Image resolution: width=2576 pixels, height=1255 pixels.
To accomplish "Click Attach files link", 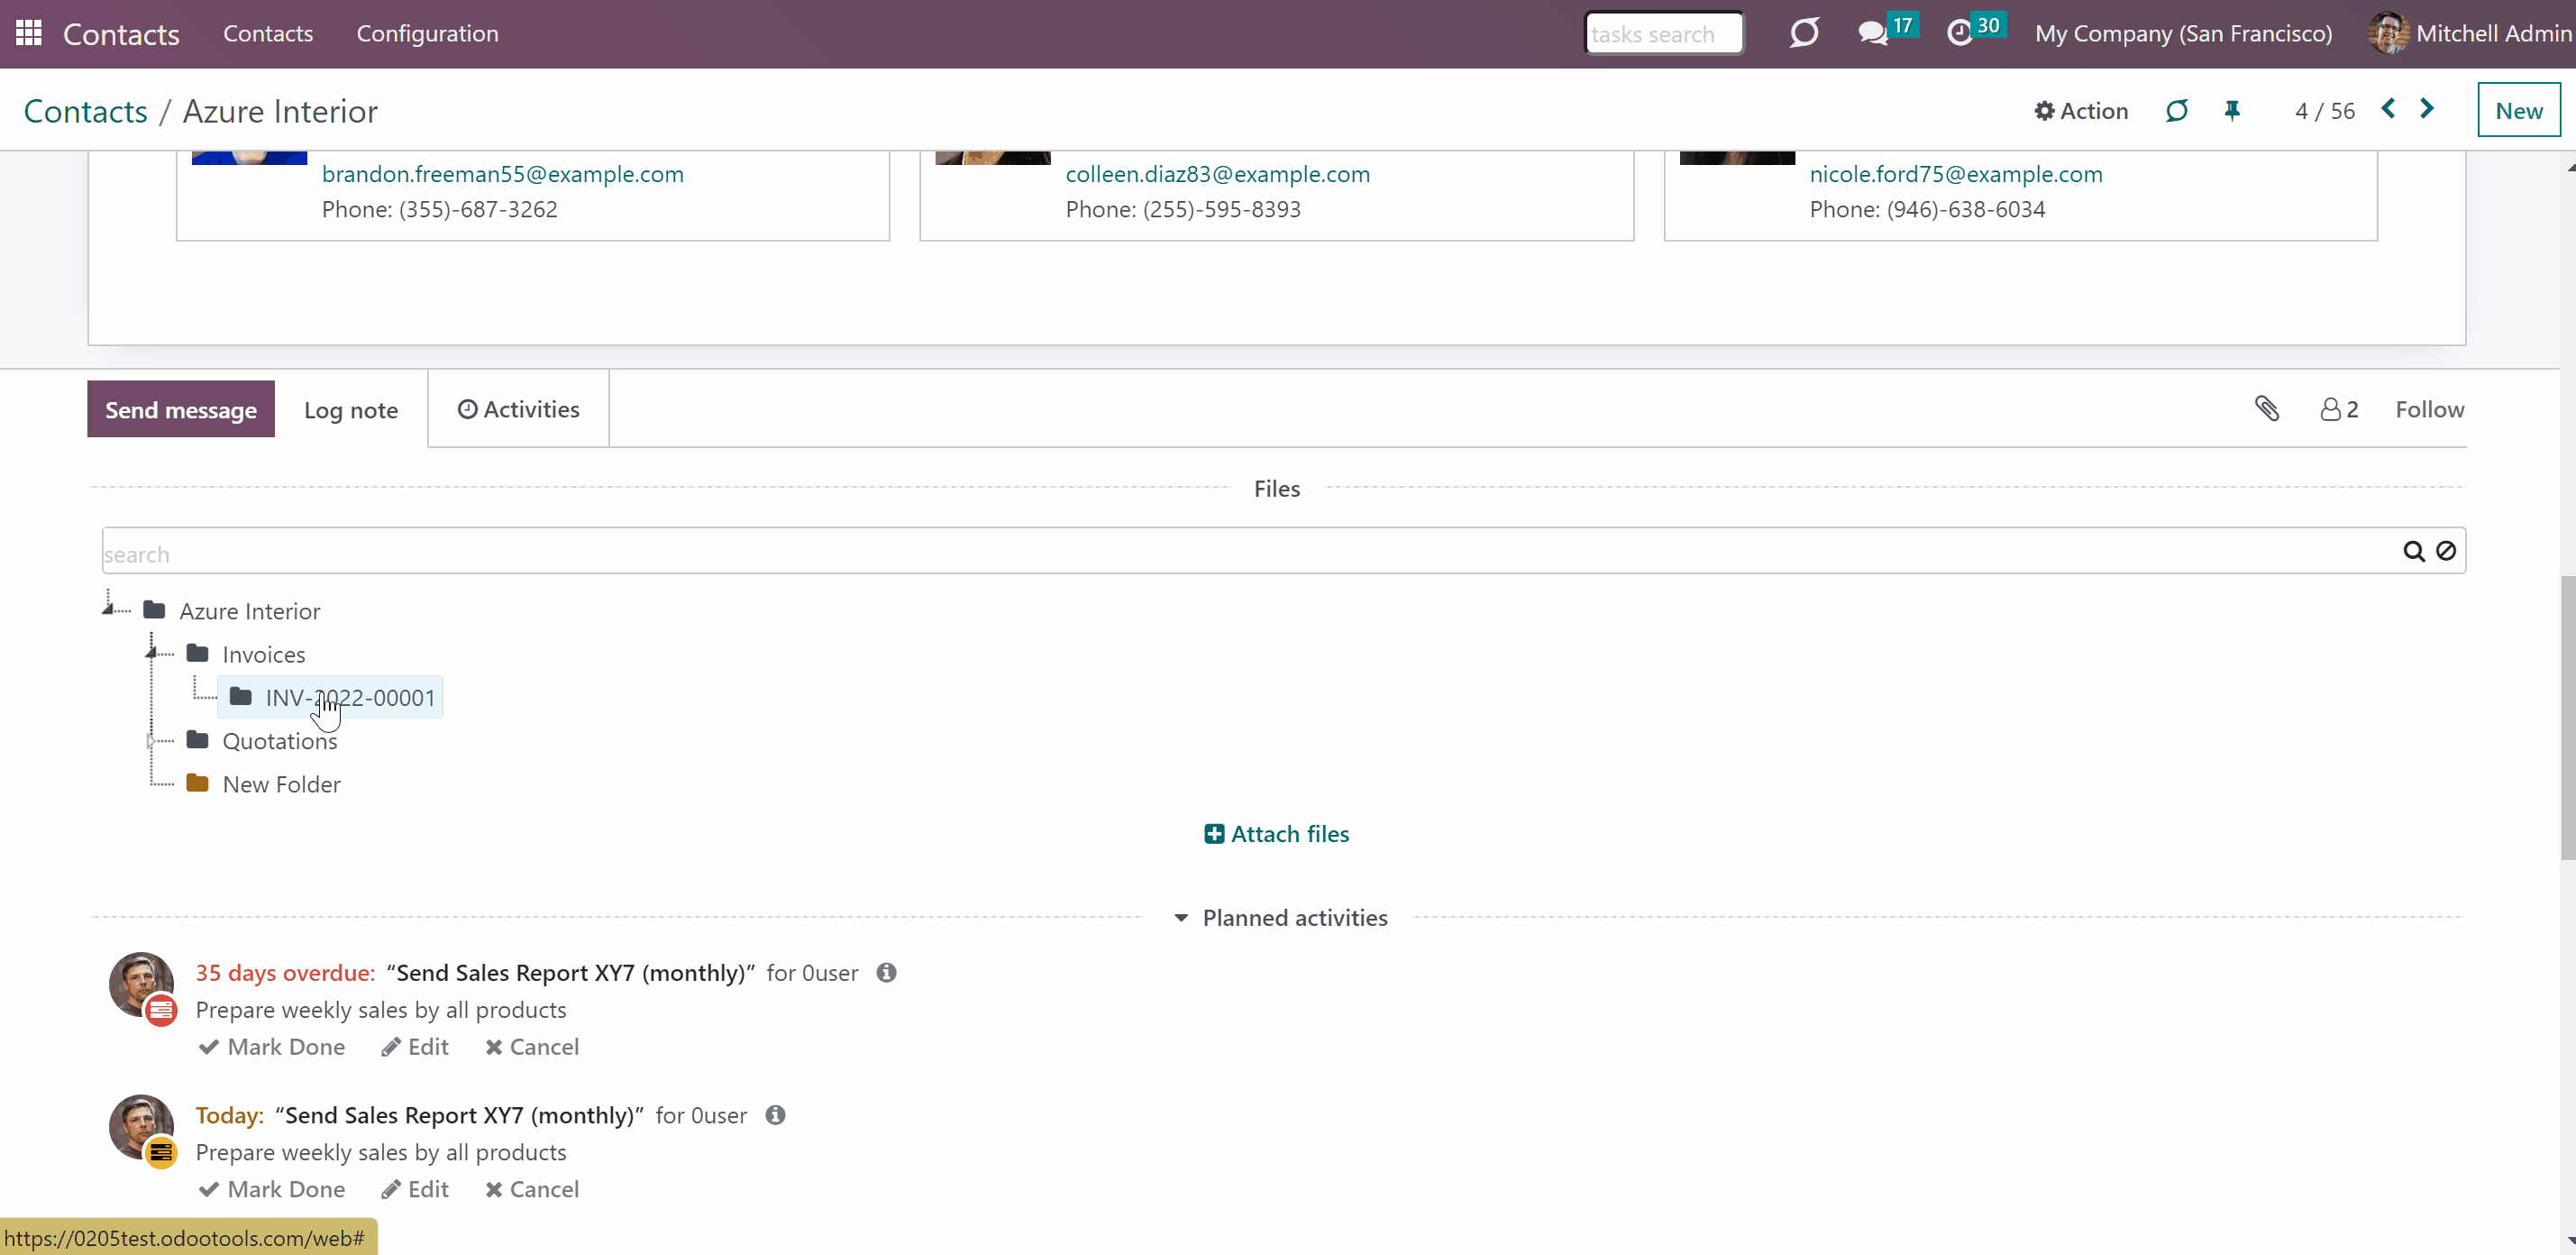I will coord(1276,833).
